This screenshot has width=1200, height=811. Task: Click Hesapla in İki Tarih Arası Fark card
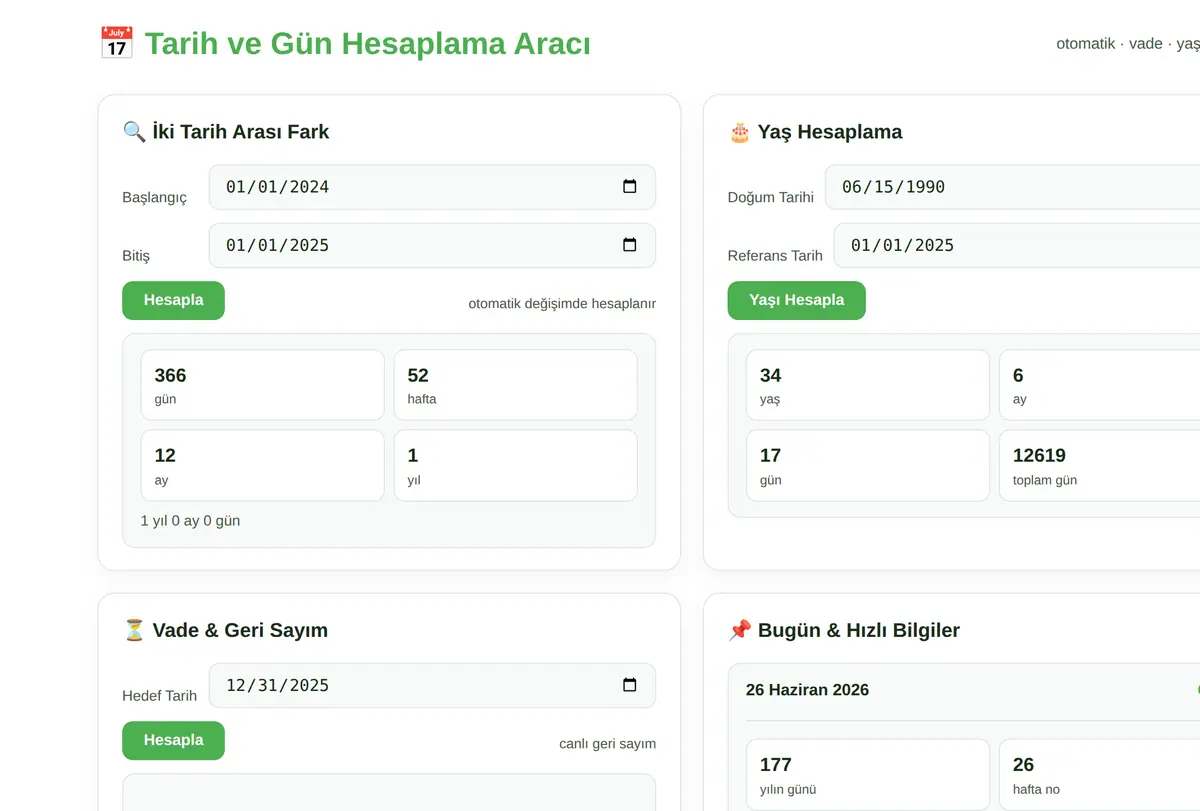coord(173,300)
